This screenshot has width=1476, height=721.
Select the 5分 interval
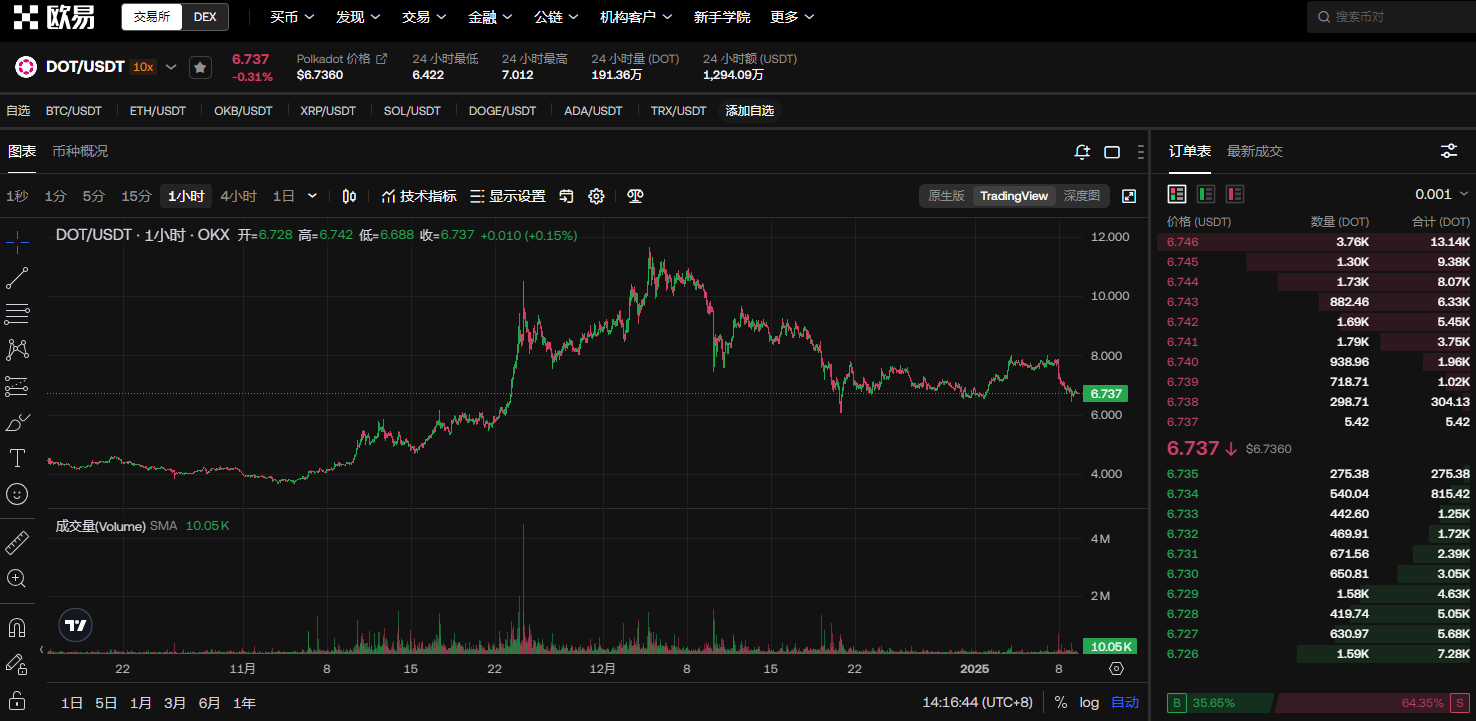click(x=93, y=196)
